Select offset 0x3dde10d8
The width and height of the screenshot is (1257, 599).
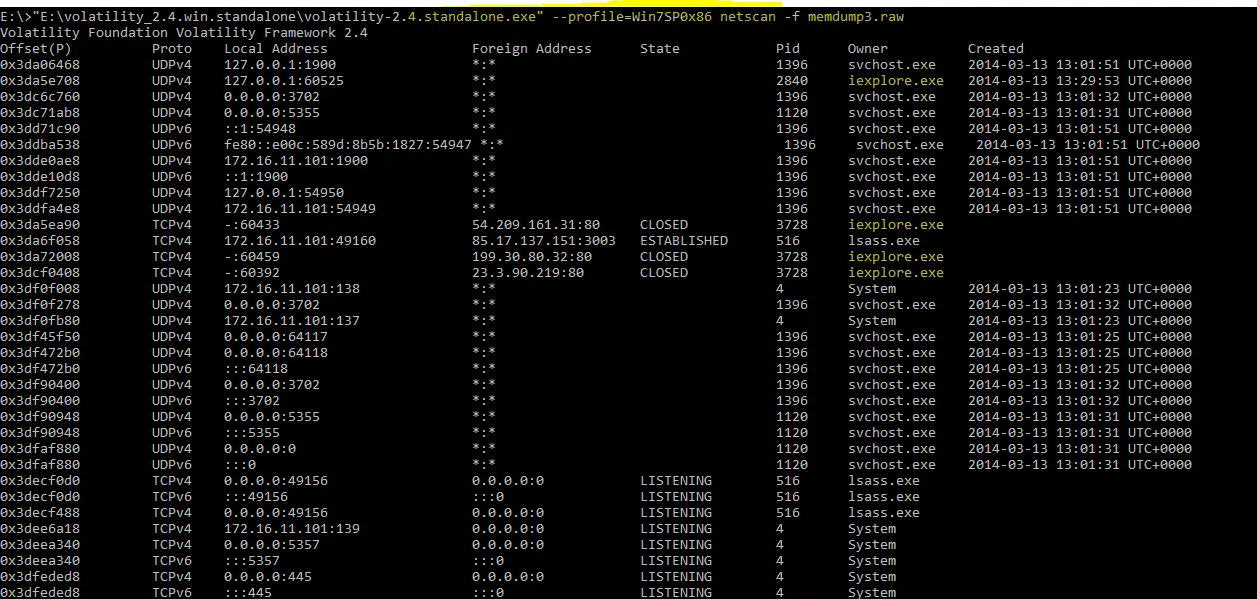(x=40, y=176)
